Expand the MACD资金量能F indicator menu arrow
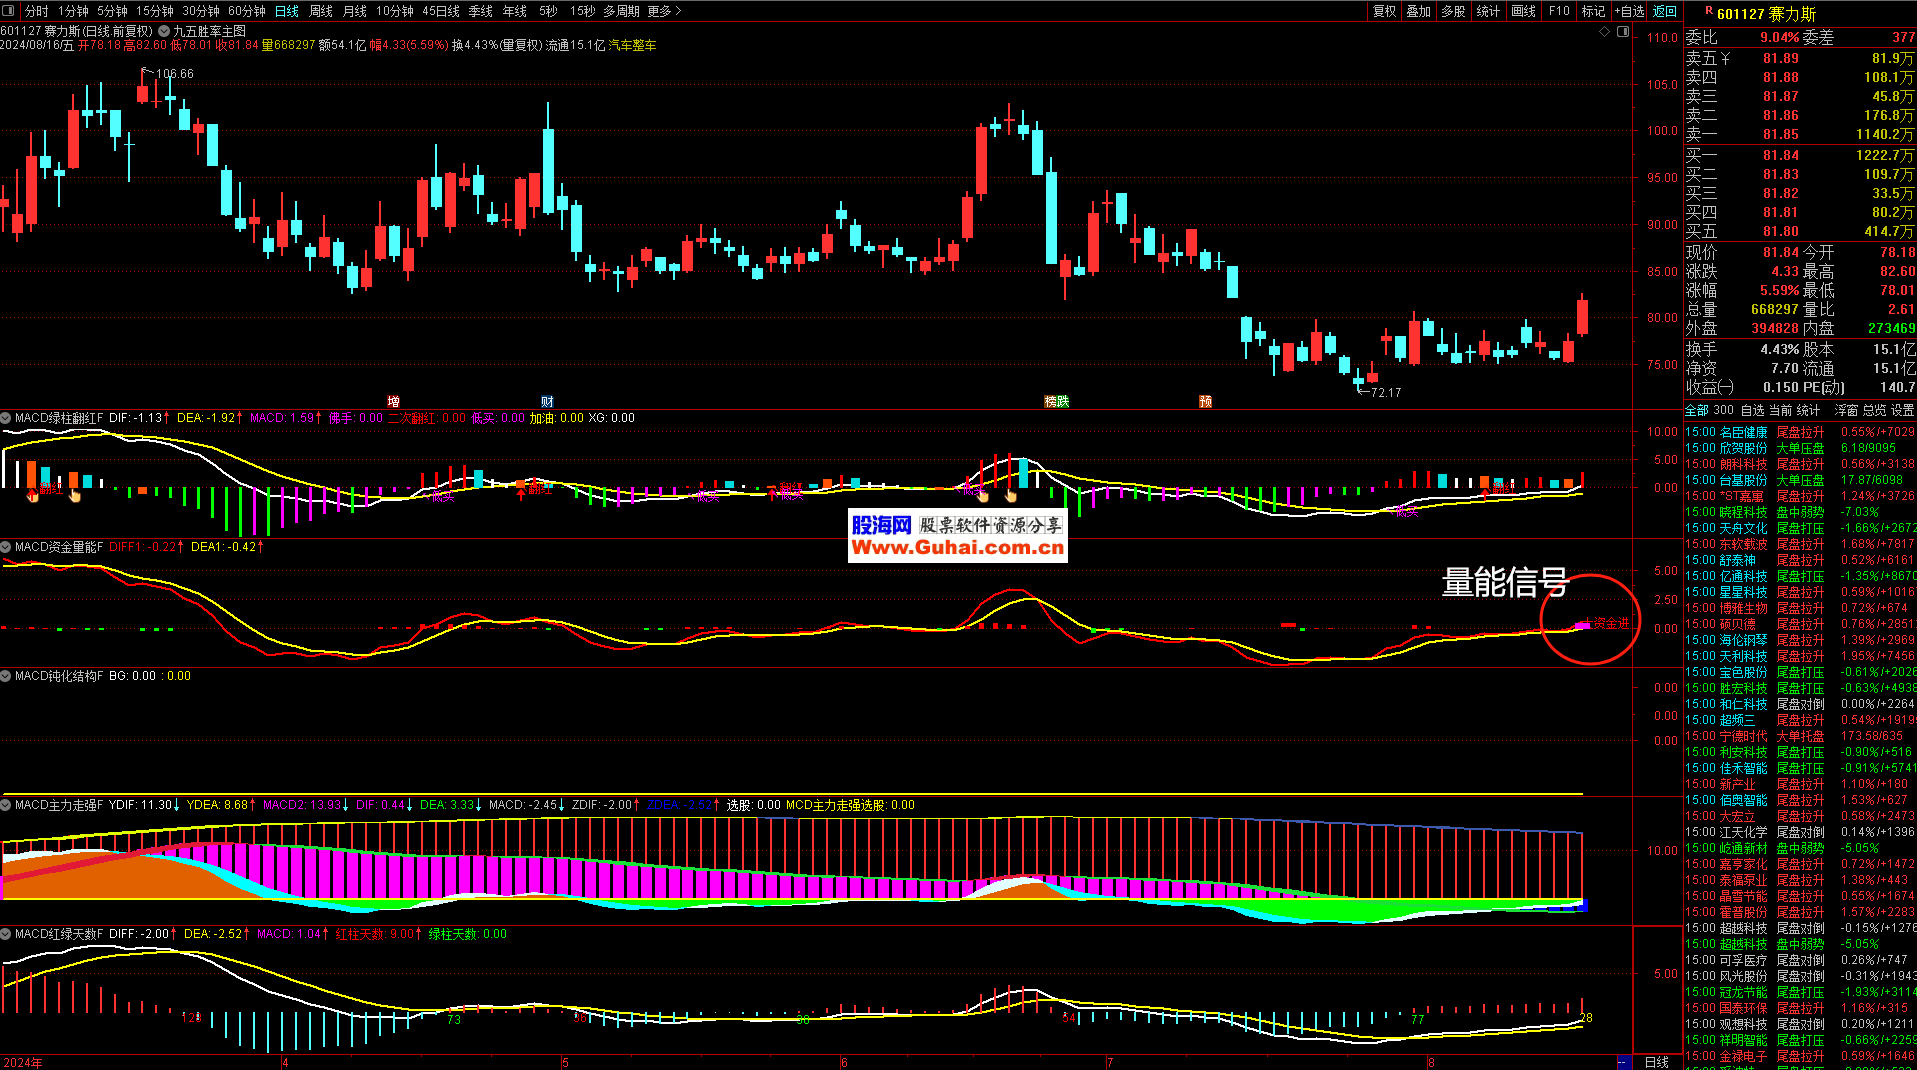The image size is (1917, 1070). tap(6, 547)
